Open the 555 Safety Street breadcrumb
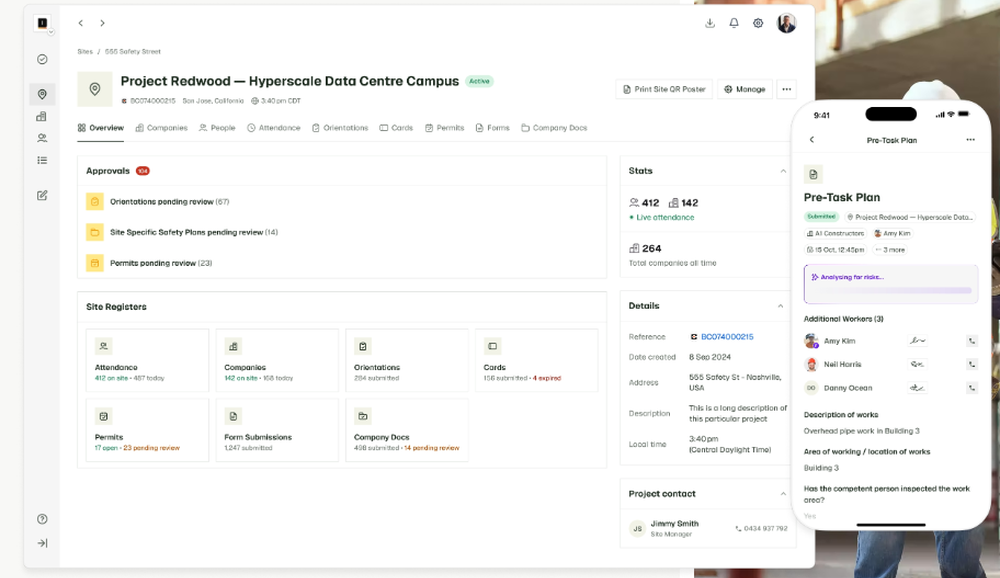 tap(133, 52)
